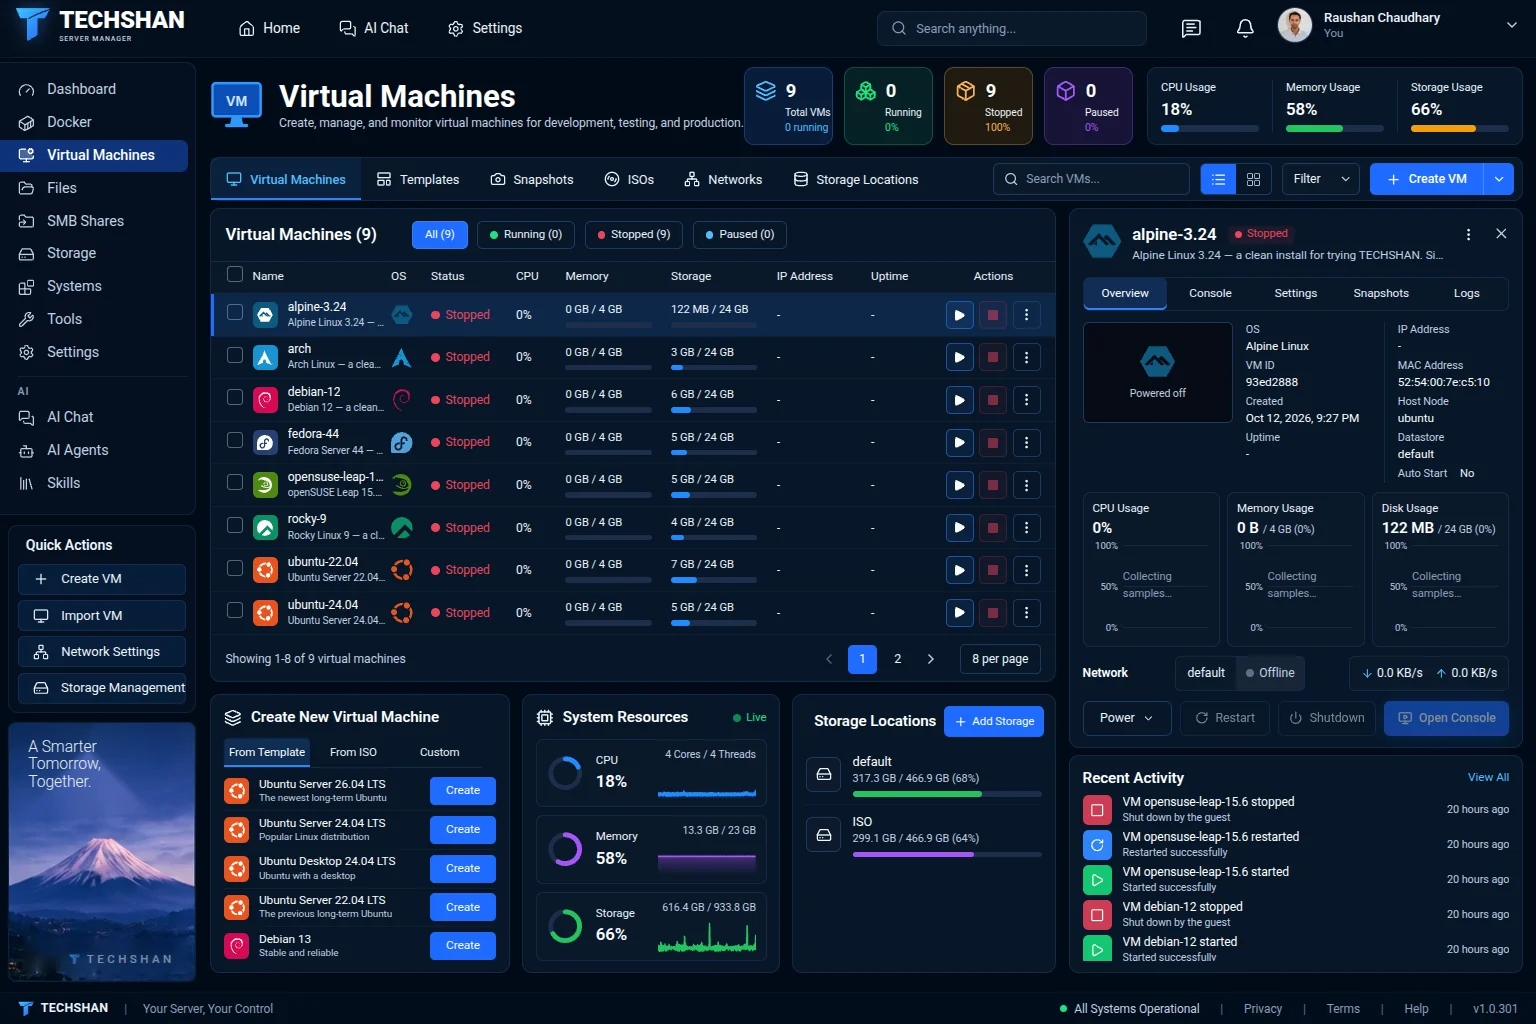
Task: Click Add Storage button
Action: pyautogui.click(x=994, y=722)
